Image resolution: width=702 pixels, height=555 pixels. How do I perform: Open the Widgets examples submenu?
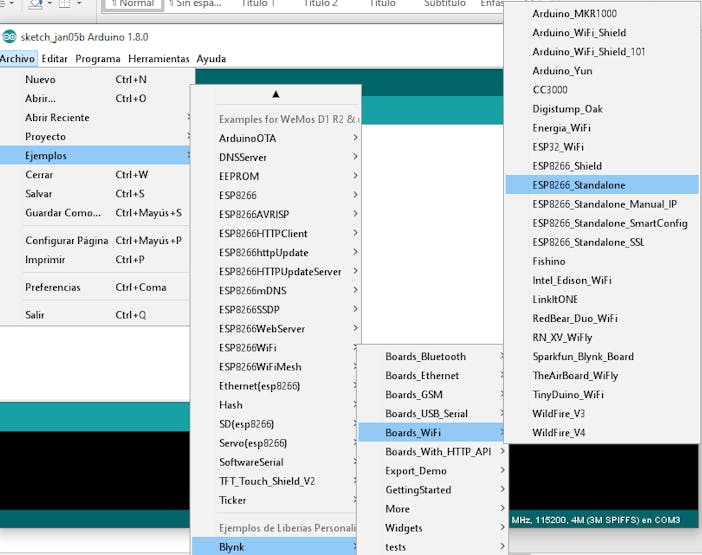pyautogui.click(x=432, y=528)
